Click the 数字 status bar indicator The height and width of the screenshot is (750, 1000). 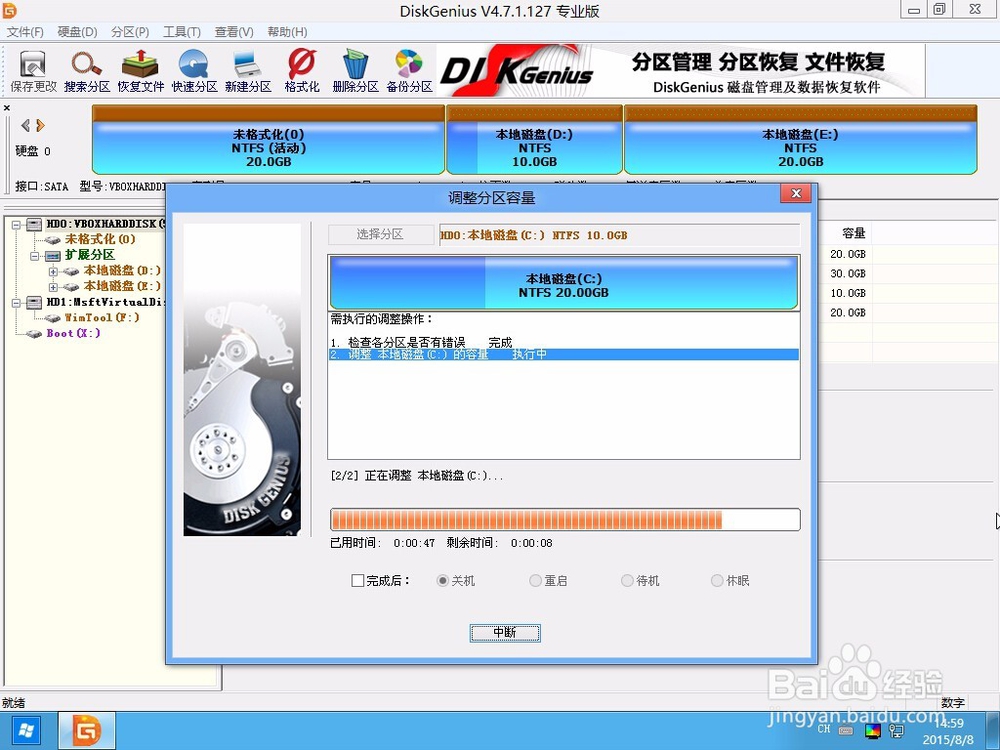coord(953,702)
